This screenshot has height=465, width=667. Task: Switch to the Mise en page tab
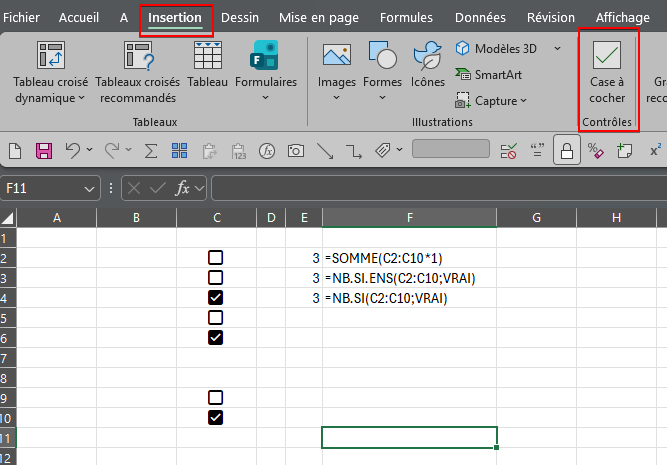pyautogui.click(x=319, y=17)
